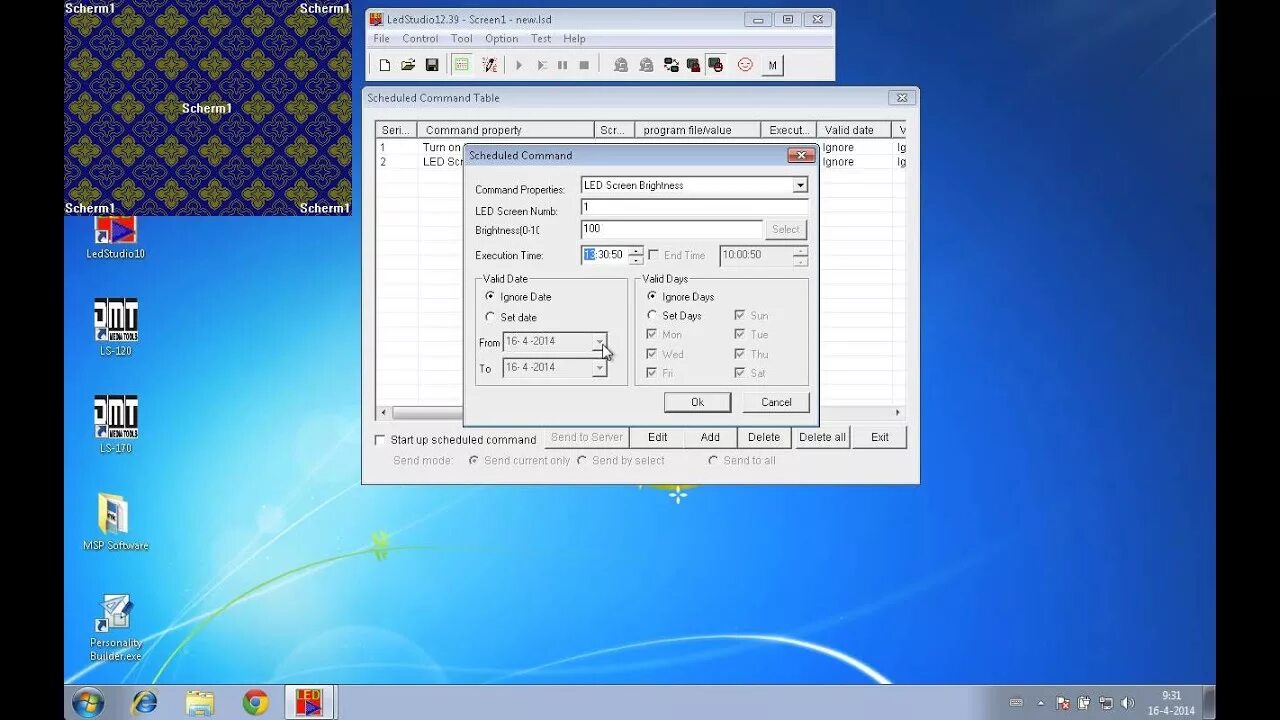Click the smiley face toolbar icon
The width and height of the screenshot is (1280, 720).
745,65
